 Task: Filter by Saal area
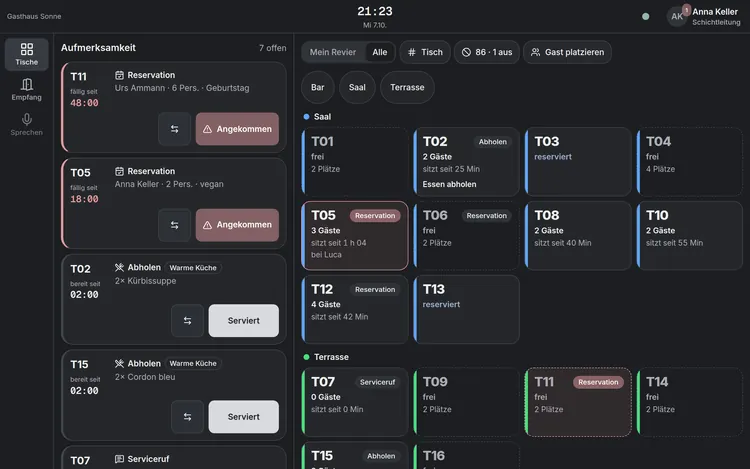click(x=357, y=87)
